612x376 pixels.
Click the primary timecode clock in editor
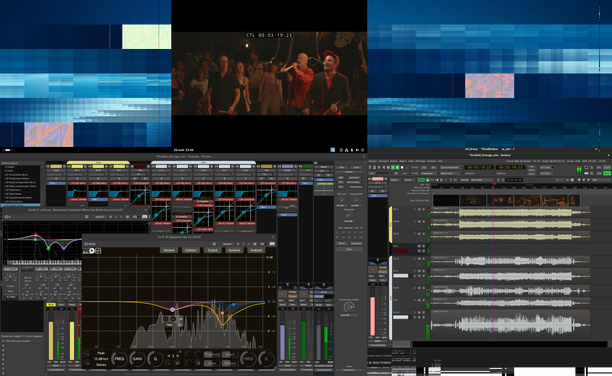click(x=479, y=168)
